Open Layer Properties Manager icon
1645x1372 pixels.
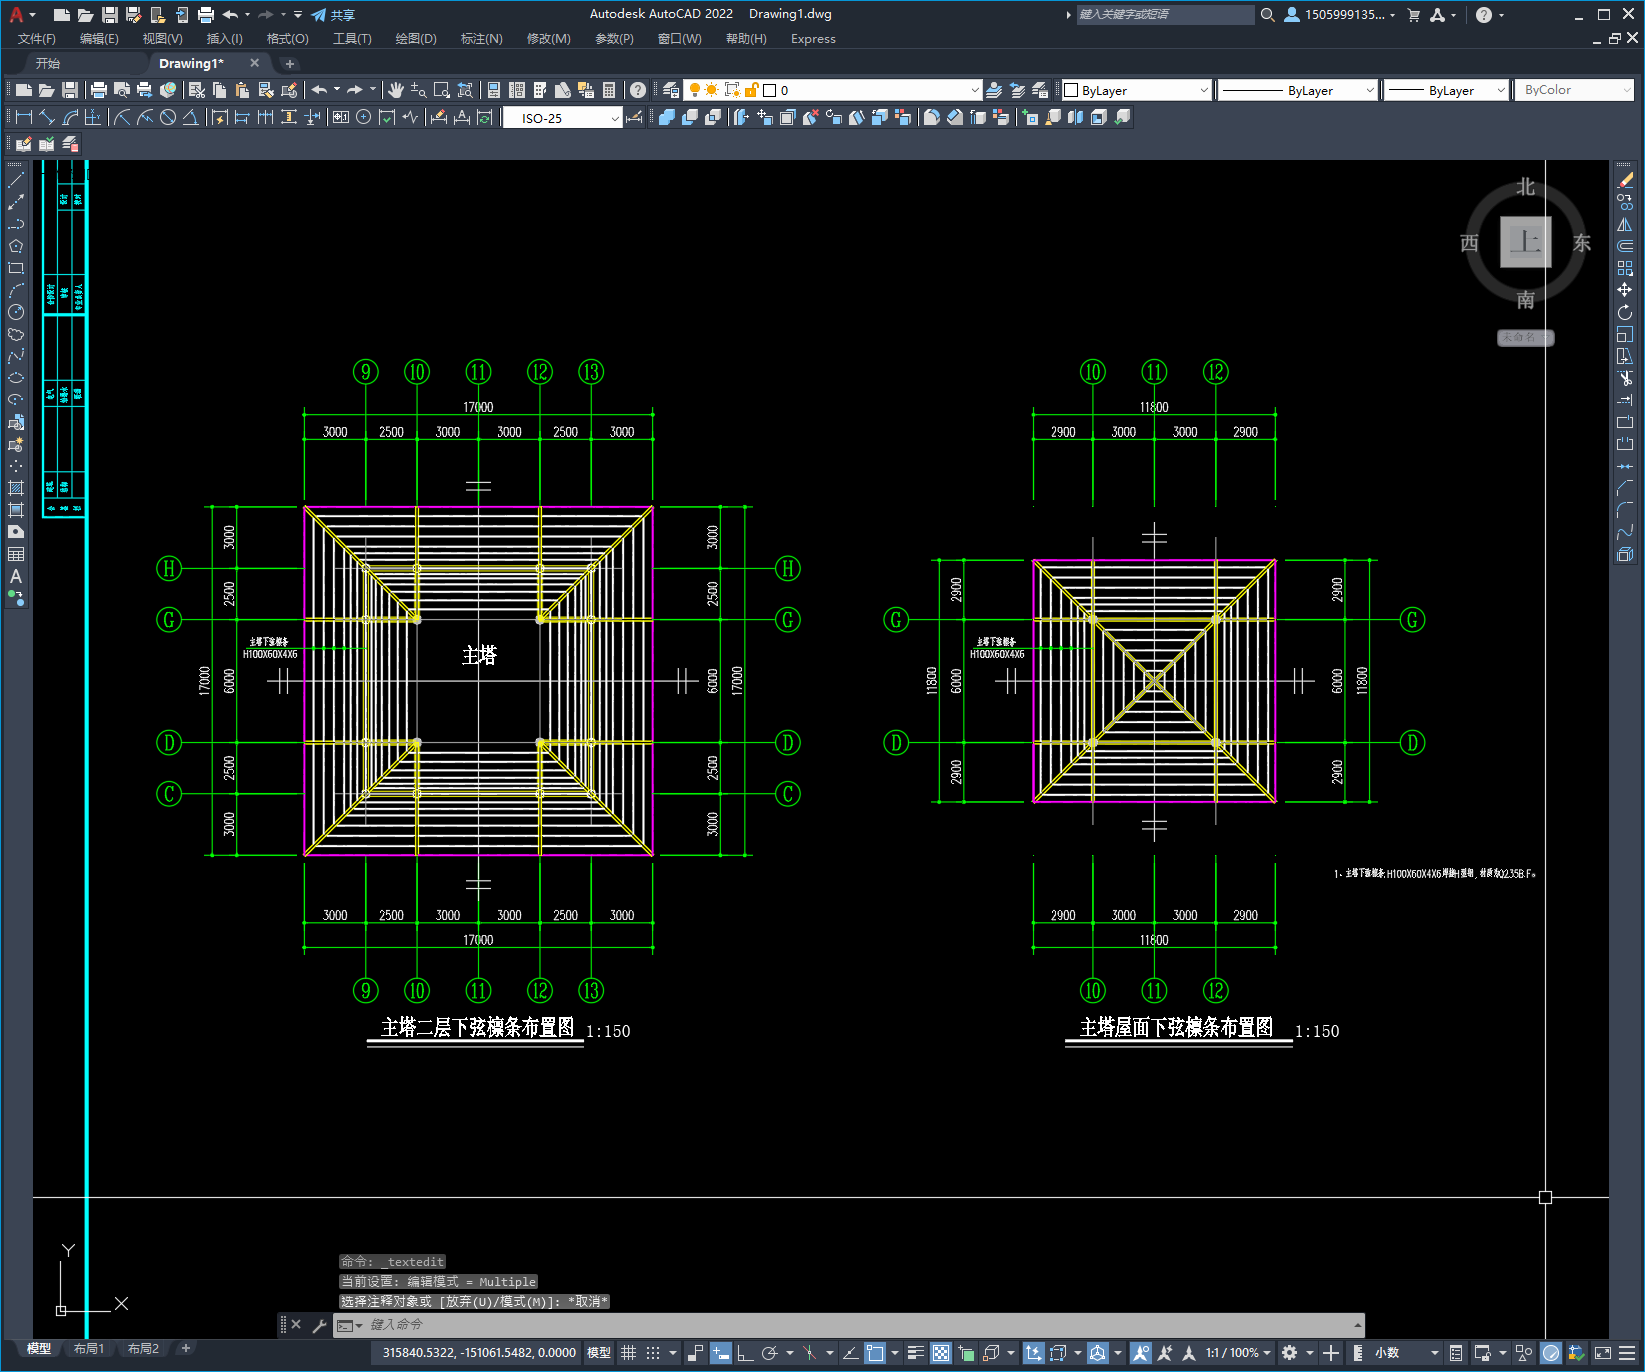point(671,90)
